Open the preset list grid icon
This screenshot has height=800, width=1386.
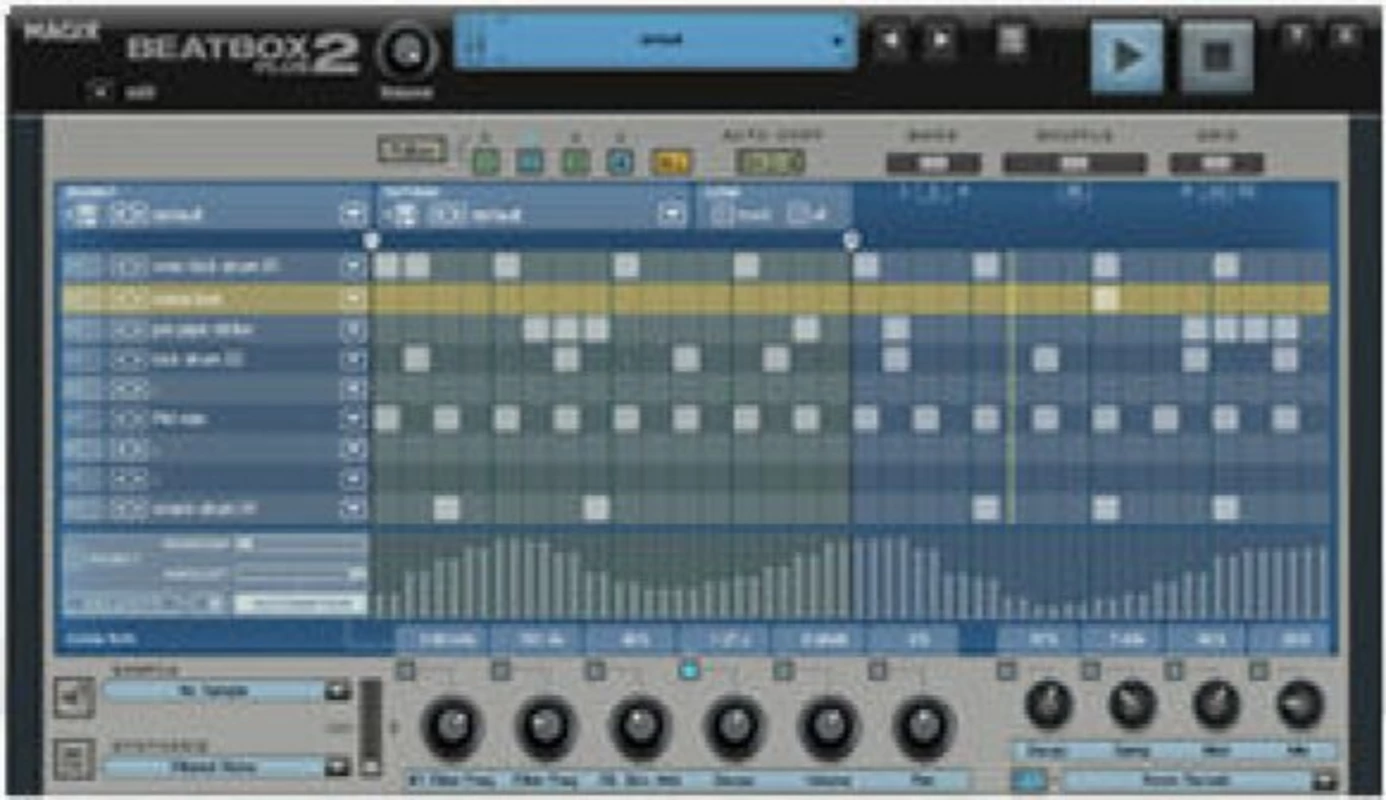[1012, 40]
